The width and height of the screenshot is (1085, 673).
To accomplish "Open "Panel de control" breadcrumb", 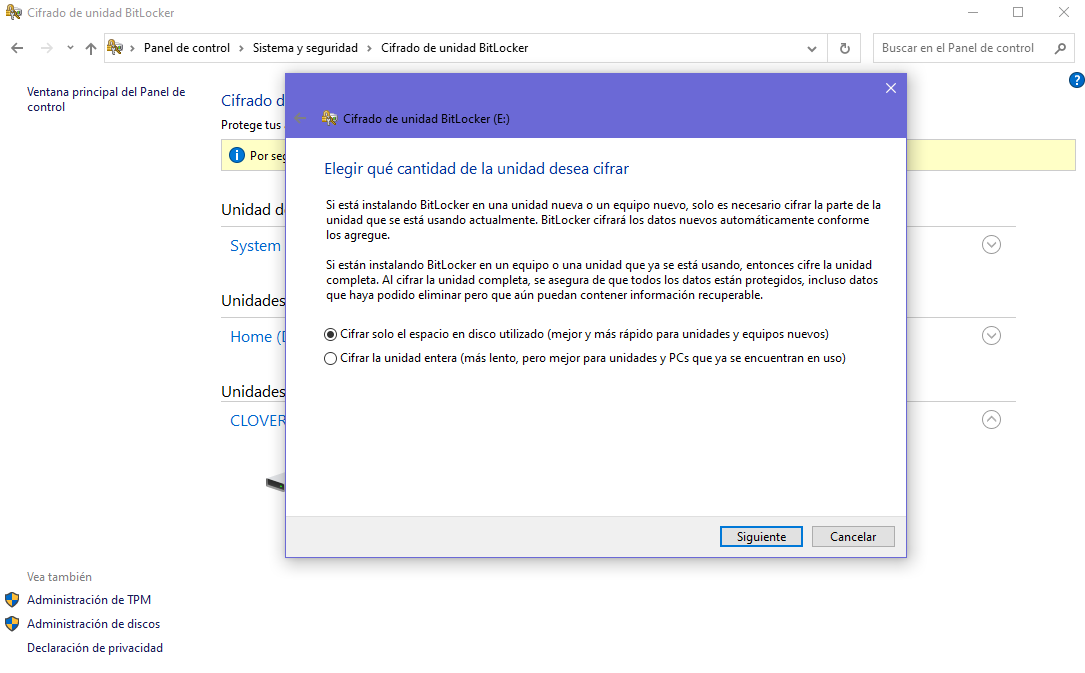I will [187, 48].
